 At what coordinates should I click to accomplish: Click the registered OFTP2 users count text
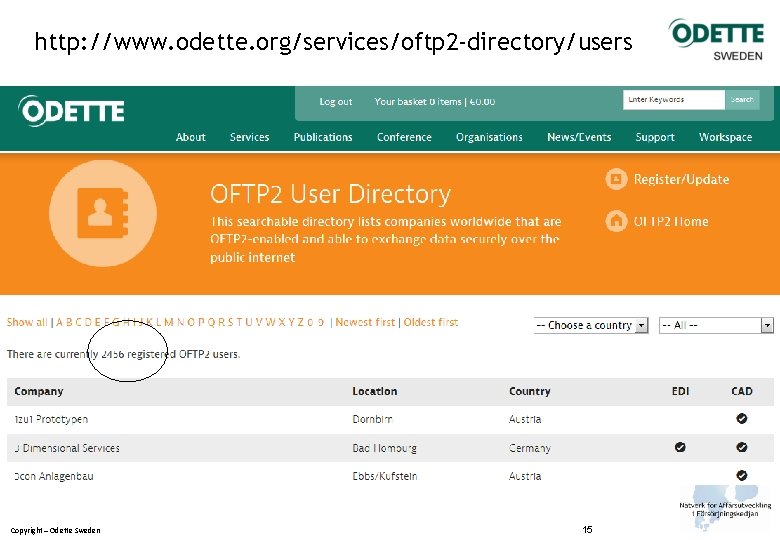click(123, 354)
